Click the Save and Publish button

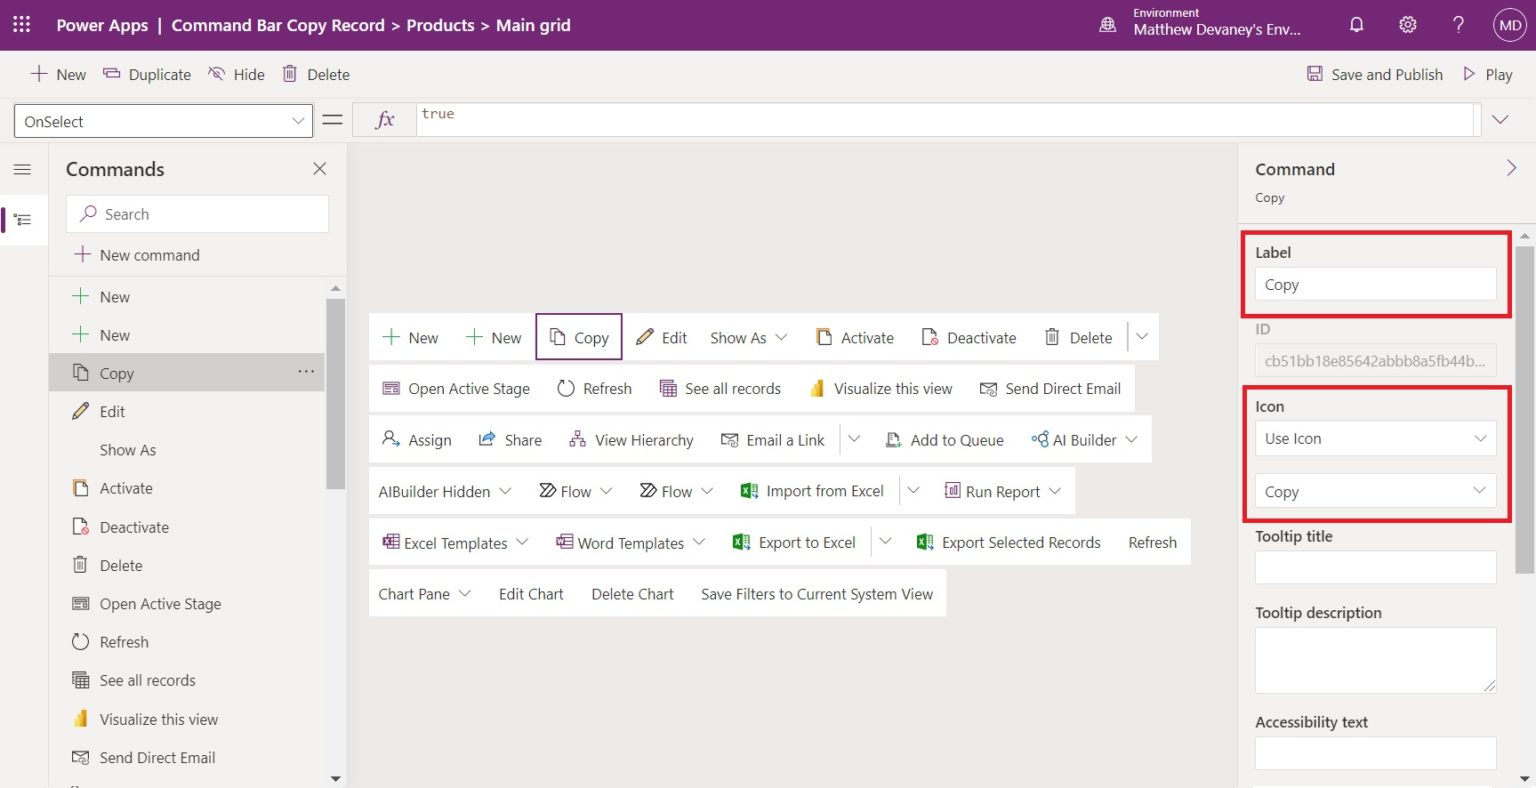tap(1374, 73)
